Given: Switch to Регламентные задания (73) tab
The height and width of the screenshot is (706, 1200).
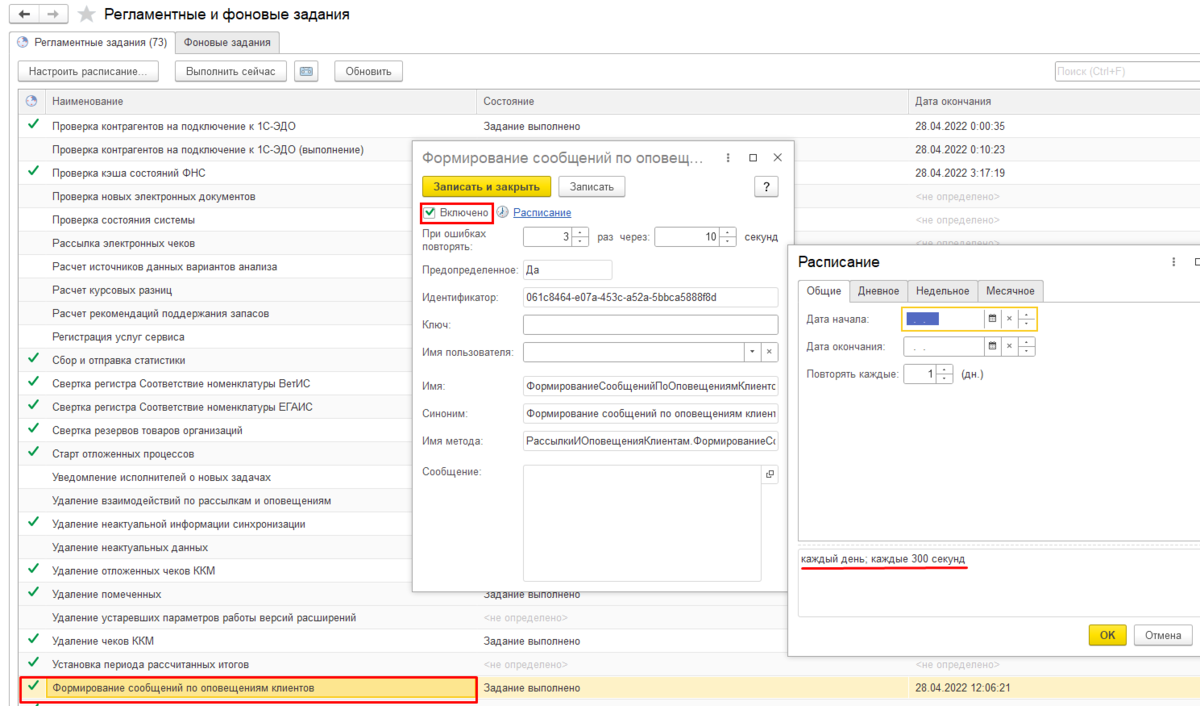Looking at the screenshot, I should [92, 42].
